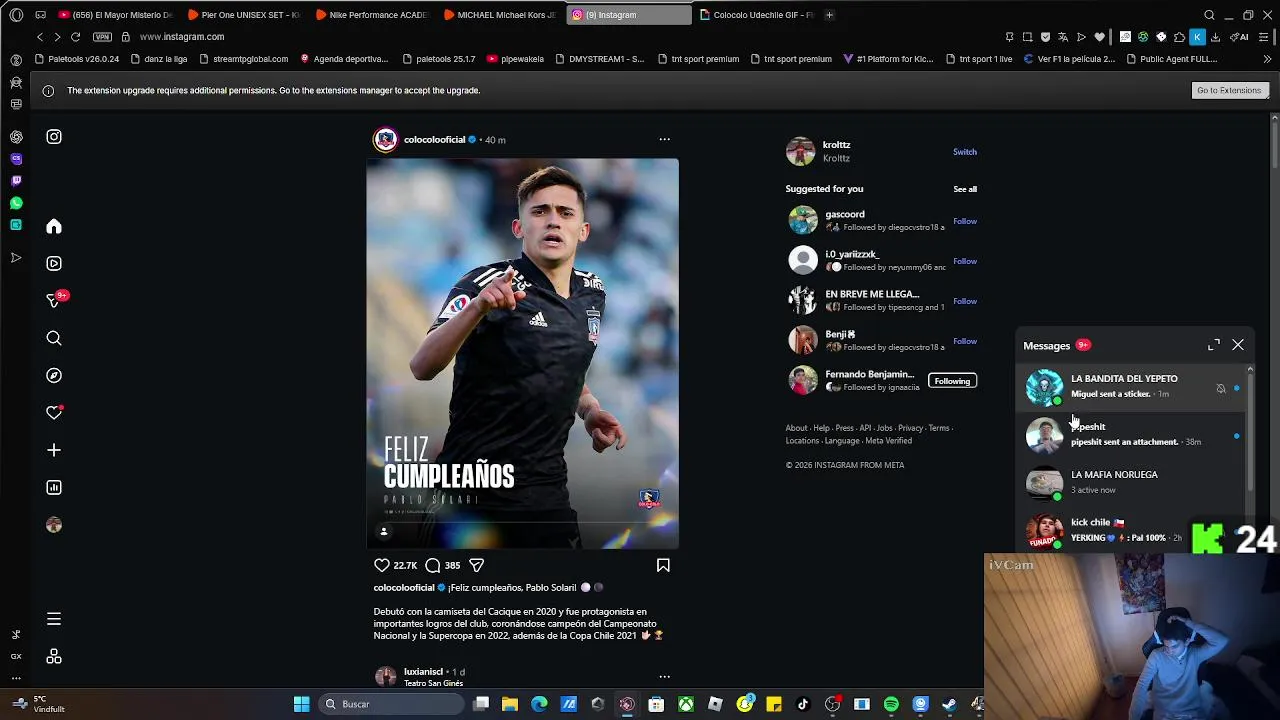Share the colocolooficial post
The image size is (1280, 720).
[477, 565]
